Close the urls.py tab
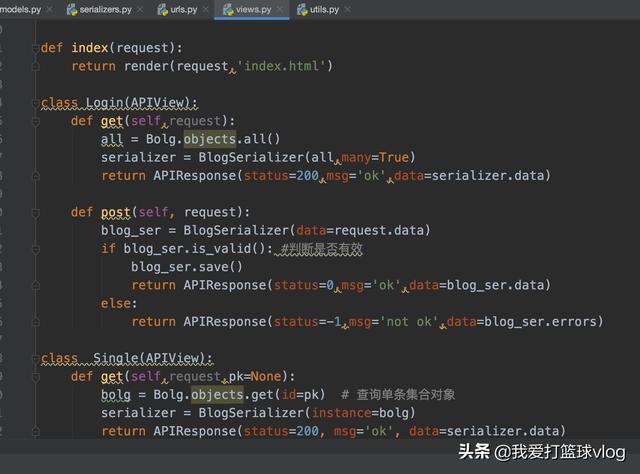Image resolution: width=640 pixels, height=474 pixels. [x=205, y=9]
